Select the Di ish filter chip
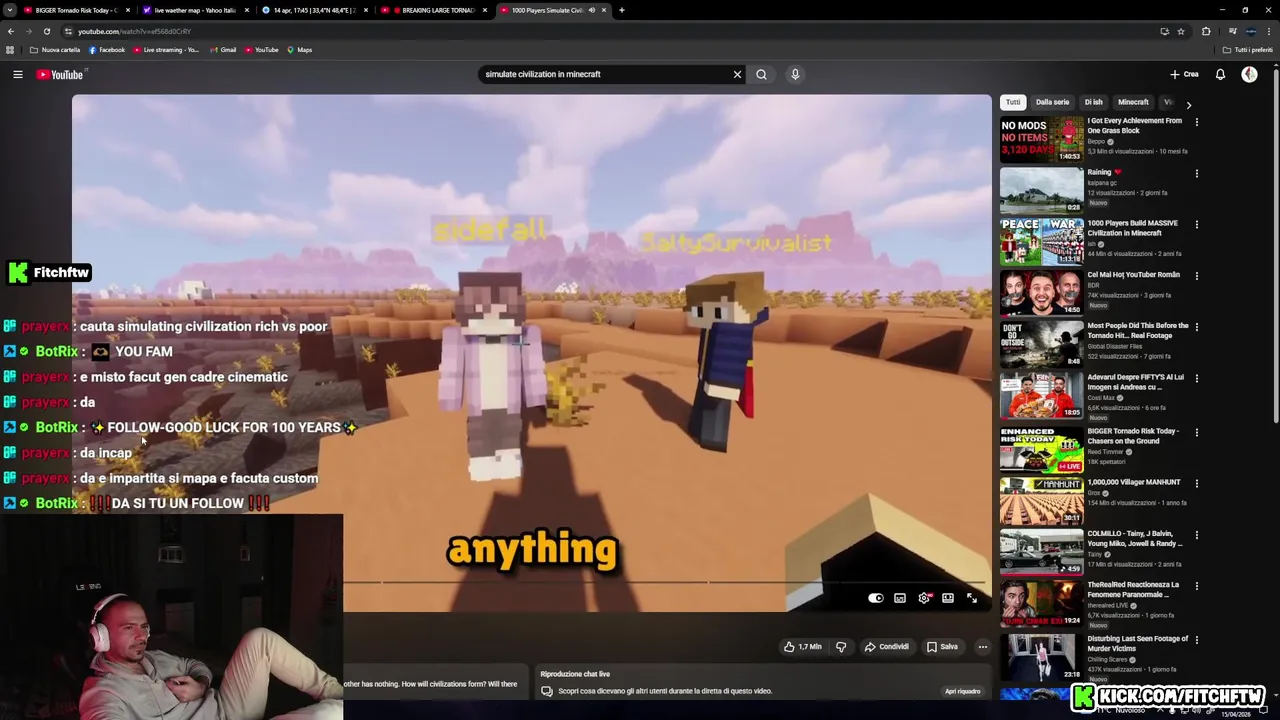The image size is (1280, 720). pyautogui.click(x=1094, y=102)
